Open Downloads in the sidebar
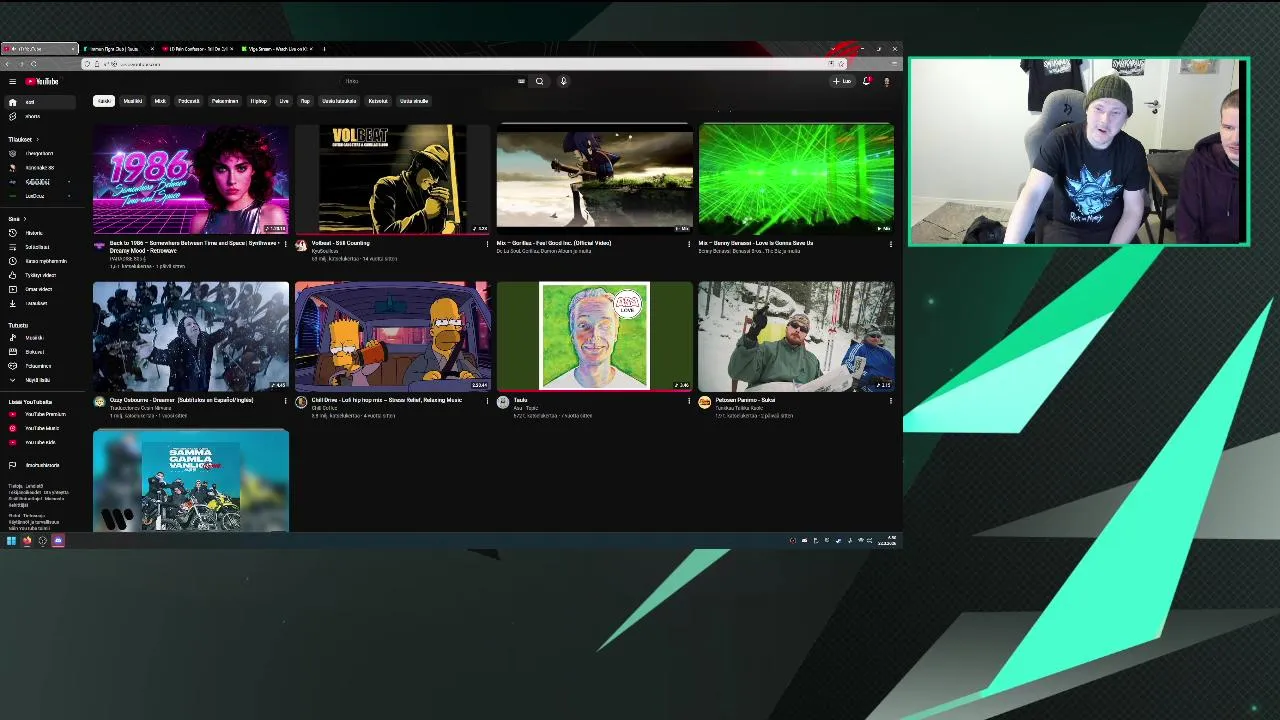 tap(39, 303)
